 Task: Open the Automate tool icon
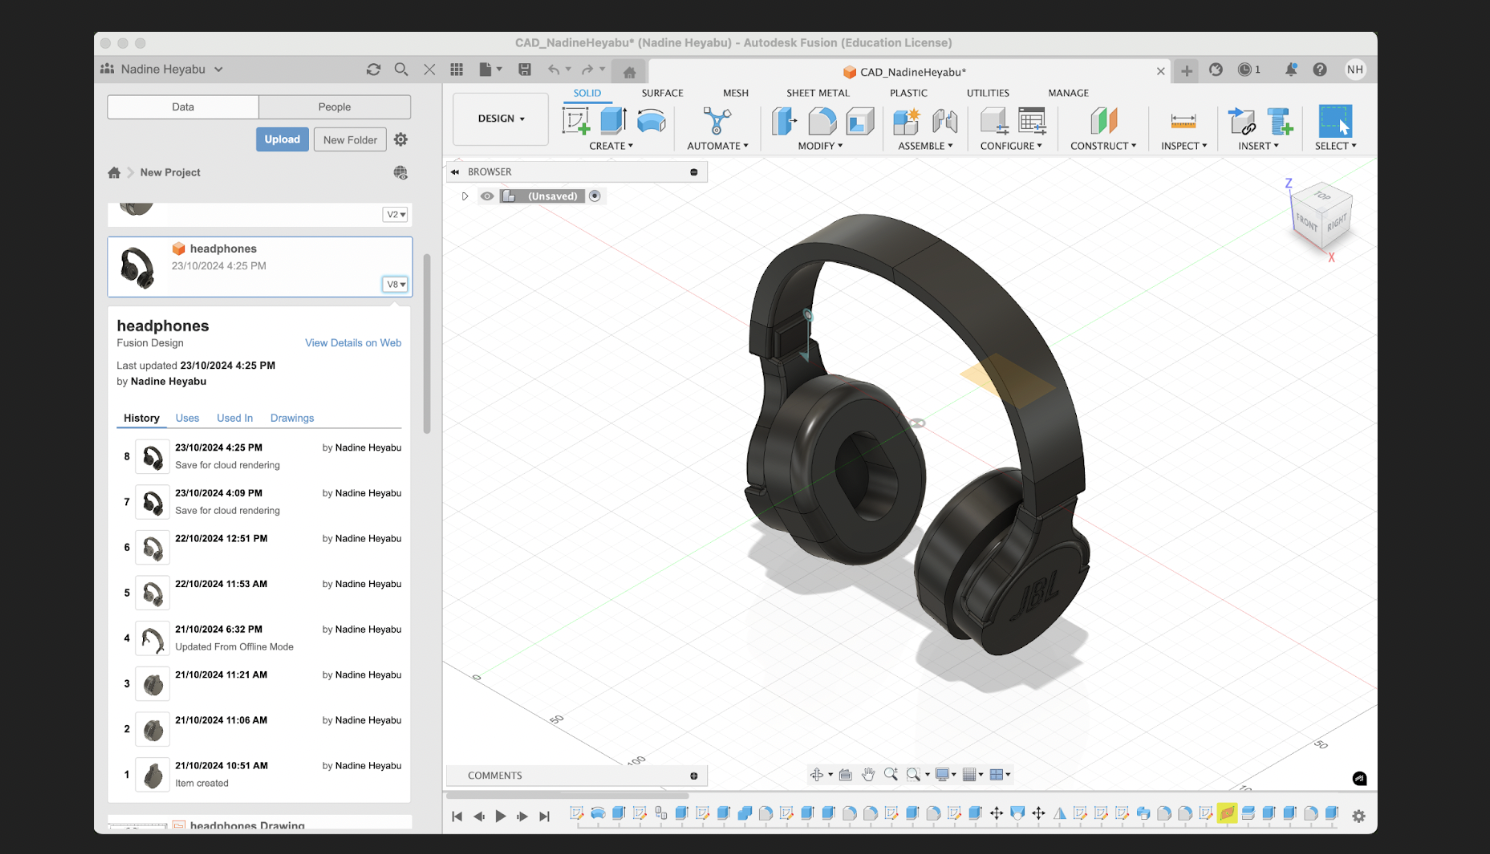pyautogui.click(x=716, y=121)
